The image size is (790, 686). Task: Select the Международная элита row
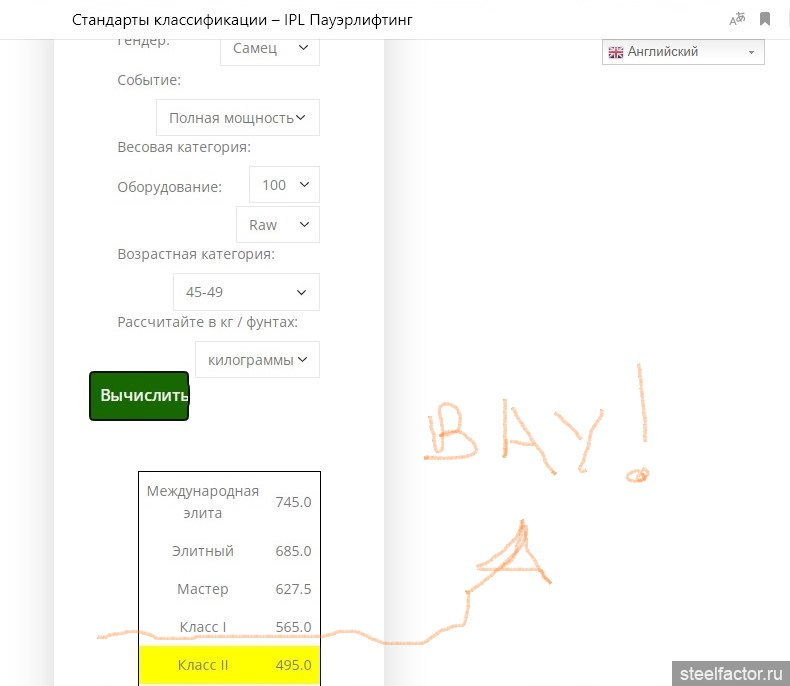coord(229,502)
